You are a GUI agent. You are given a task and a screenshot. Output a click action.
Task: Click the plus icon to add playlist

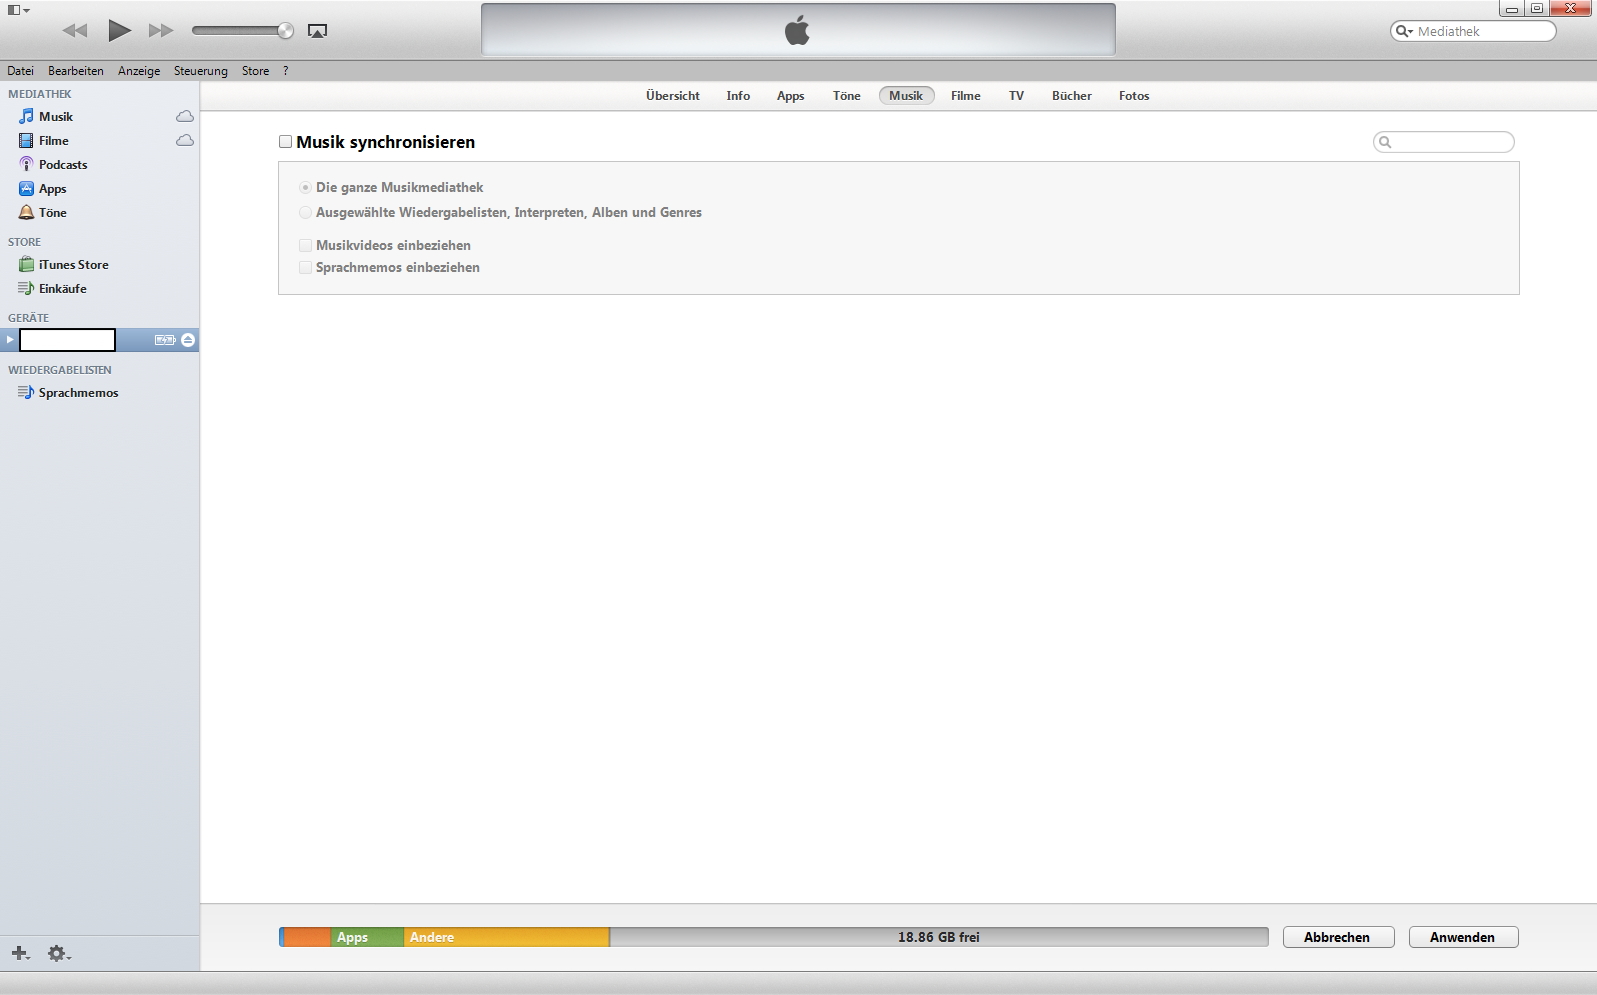[20, 953]
